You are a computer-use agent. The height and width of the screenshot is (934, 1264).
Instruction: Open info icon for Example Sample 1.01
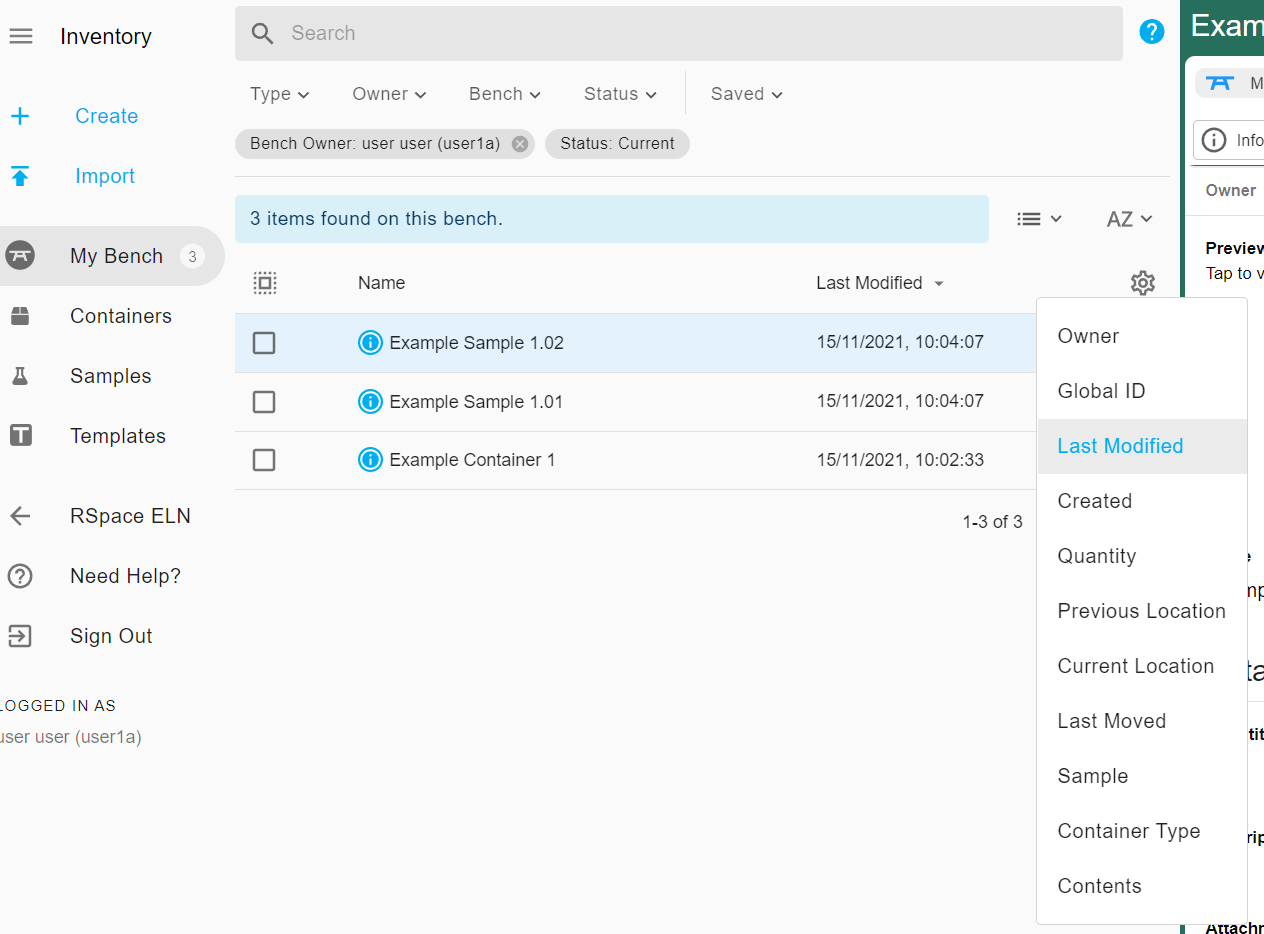(370, 402)
